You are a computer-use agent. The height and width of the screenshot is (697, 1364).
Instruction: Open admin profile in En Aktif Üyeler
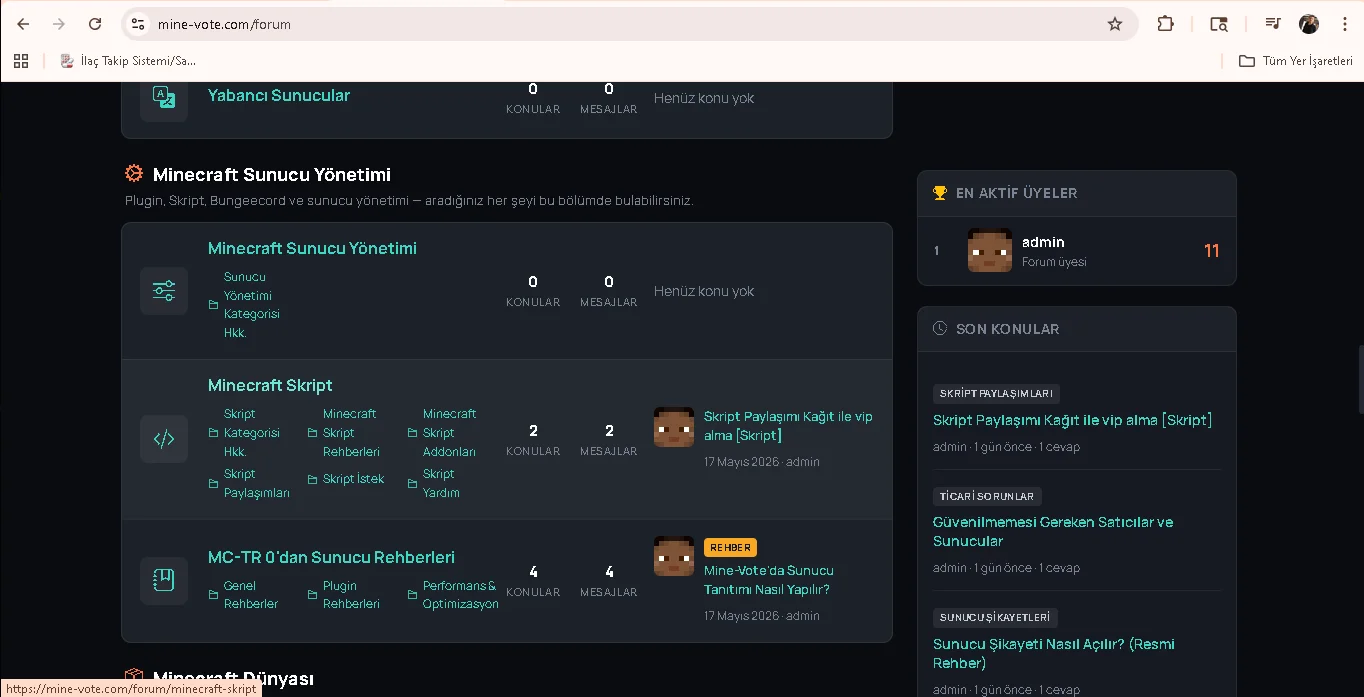pyautogui.click(x=1043, y=242)
